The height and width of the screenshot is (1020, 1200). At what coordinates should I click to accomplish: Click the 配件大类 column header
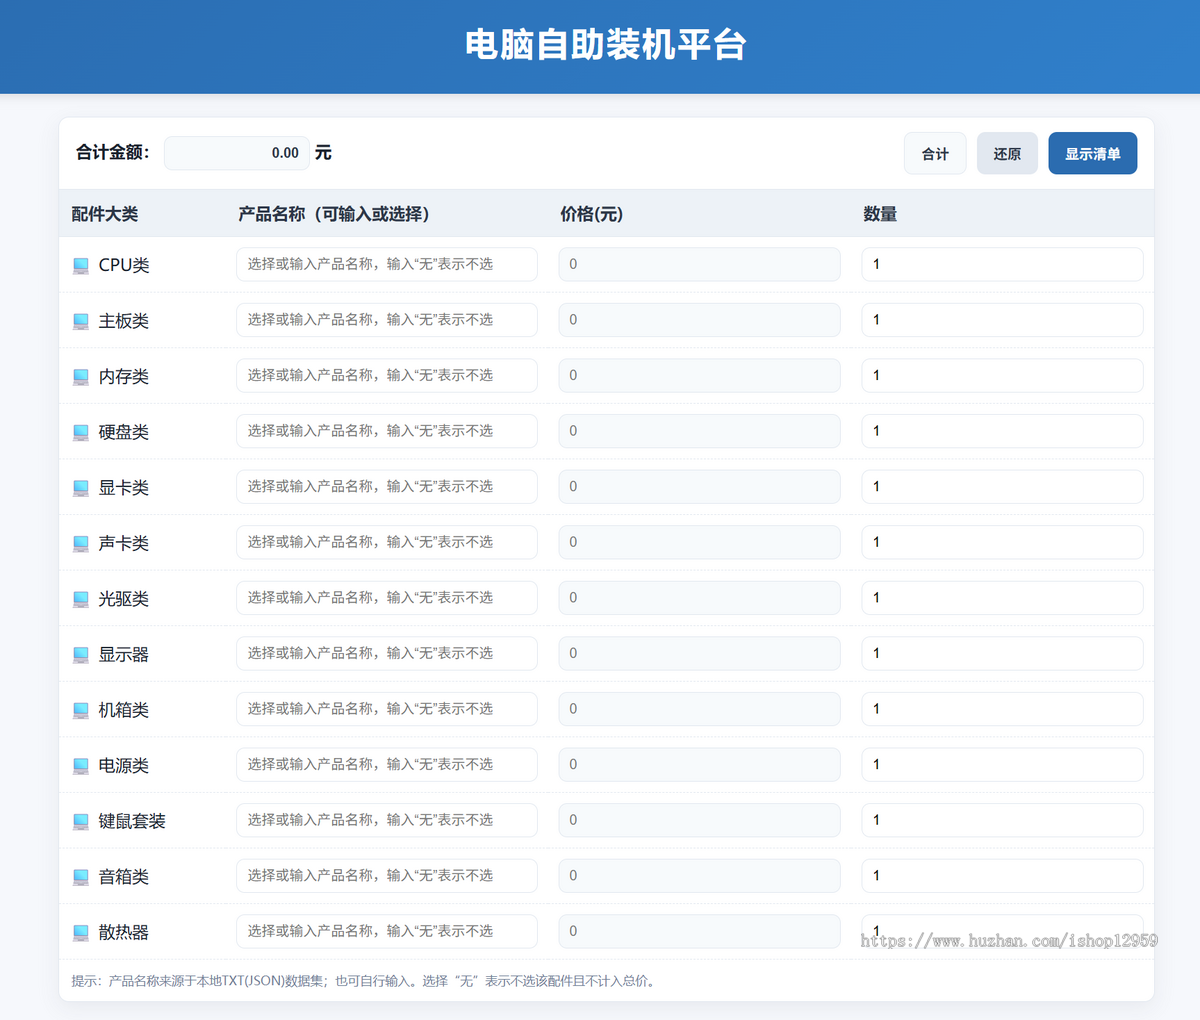click(105, 214)
